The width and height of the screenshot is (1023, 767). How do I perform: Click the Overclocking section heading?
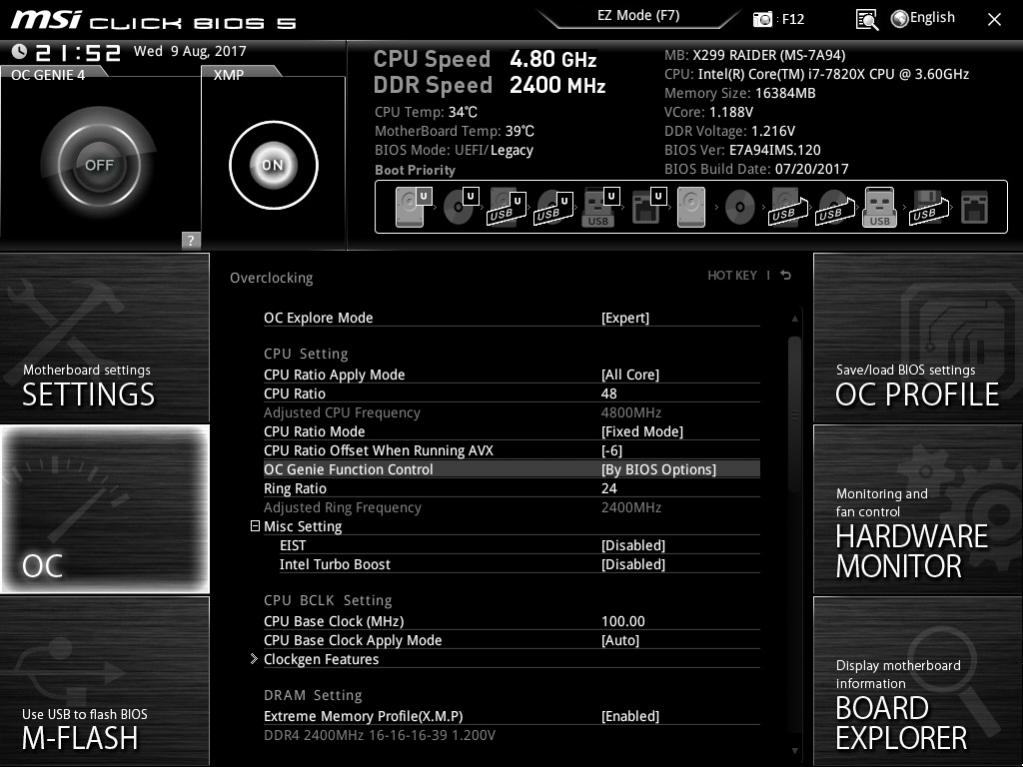(271, 278)
